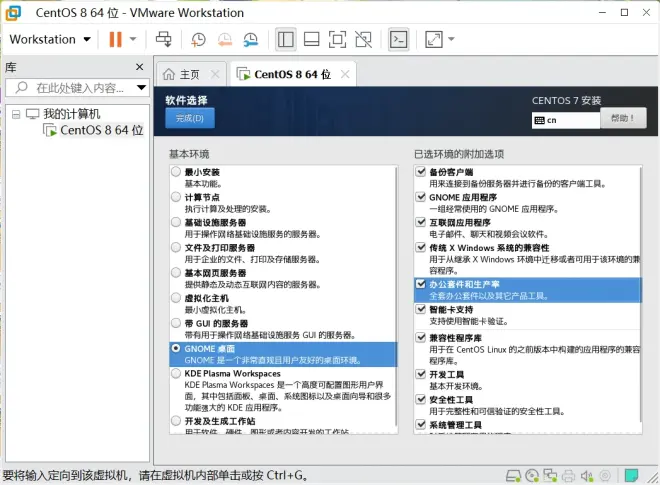Viewport: 660px width, 485px height.
Task: Open the Workstation menu
Action: point(50,40)
